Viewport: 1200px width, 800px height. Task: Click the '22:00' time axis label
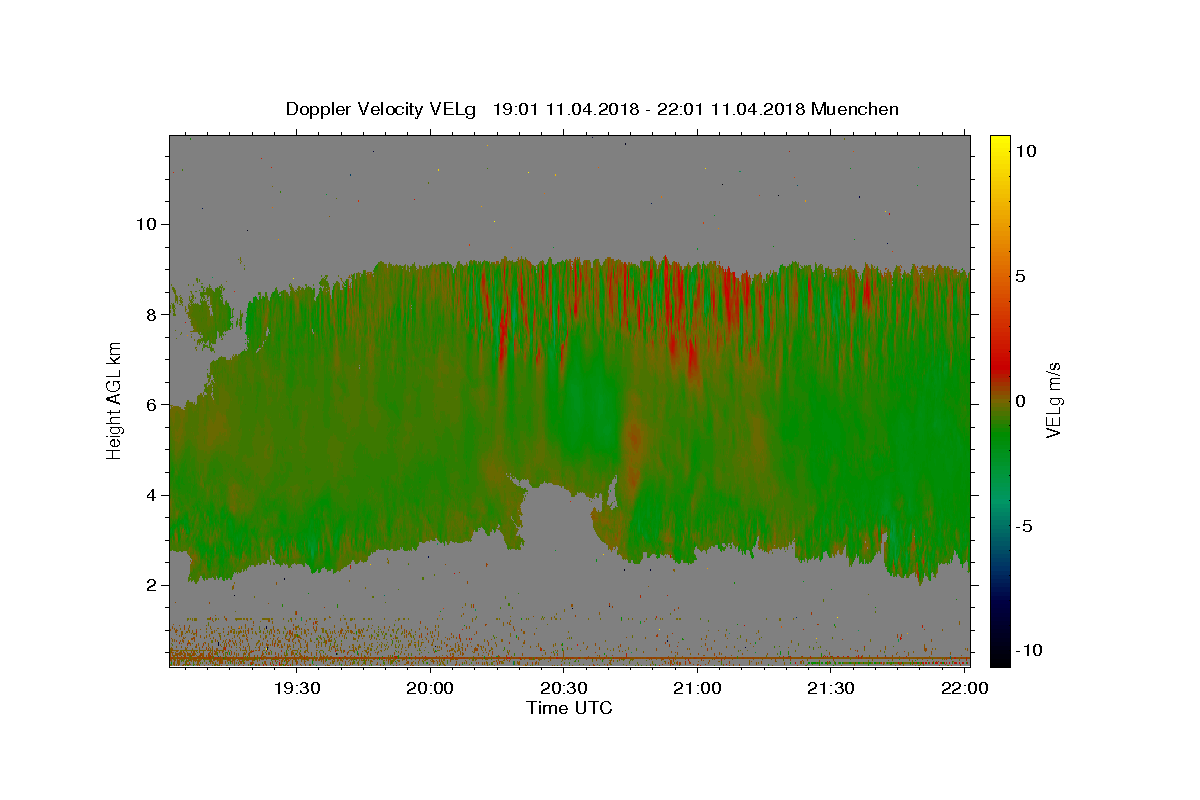[x=964, y=688]
